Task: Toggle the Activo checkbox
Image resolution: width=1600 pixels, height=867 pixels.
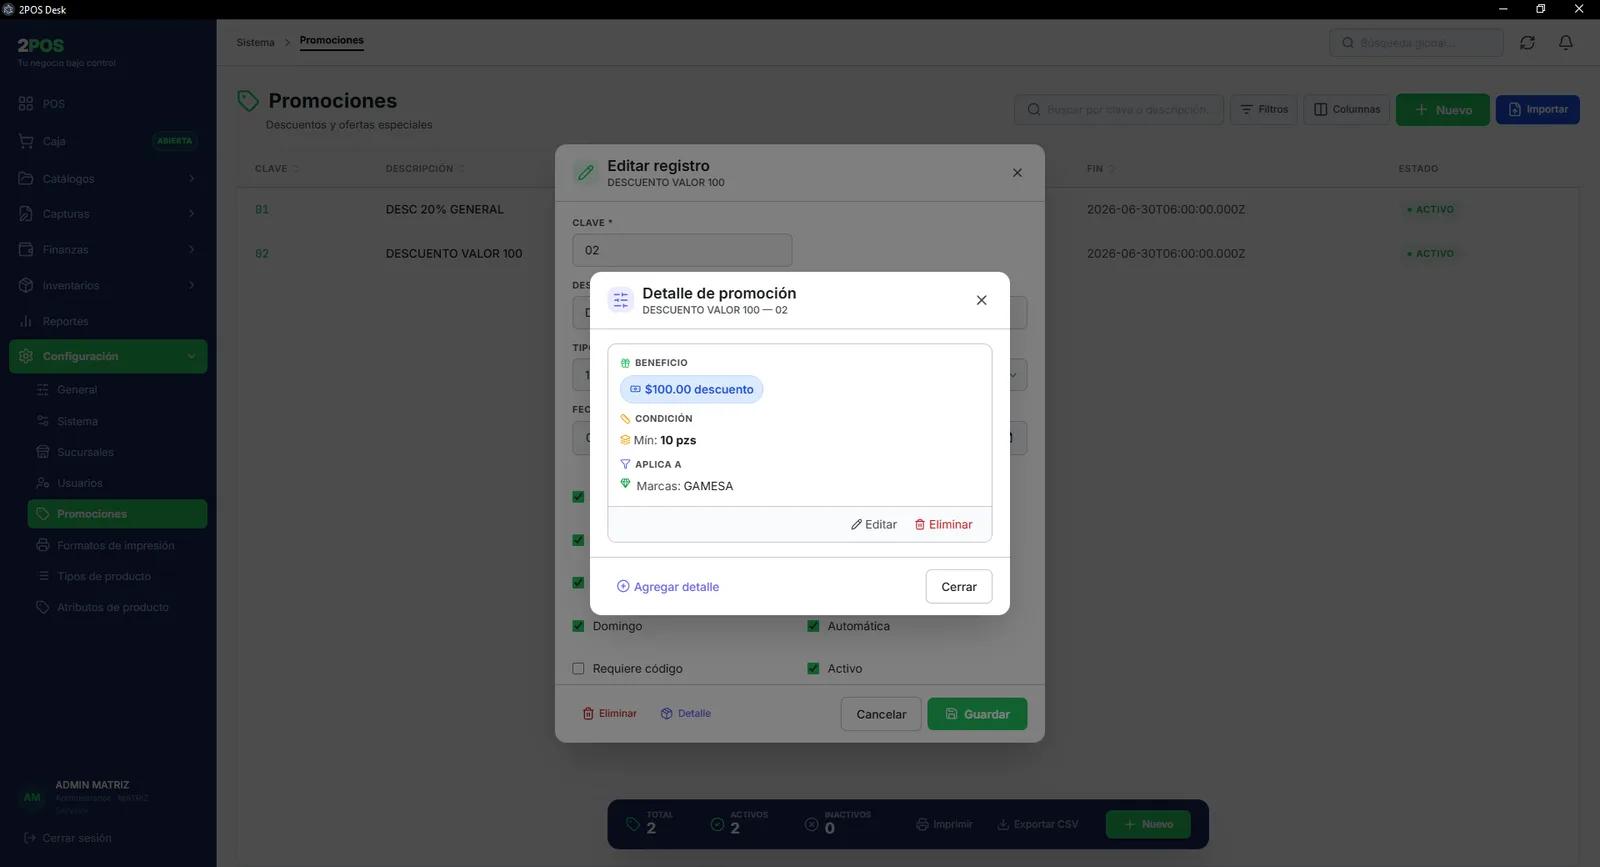Action: tap(813, 669)
